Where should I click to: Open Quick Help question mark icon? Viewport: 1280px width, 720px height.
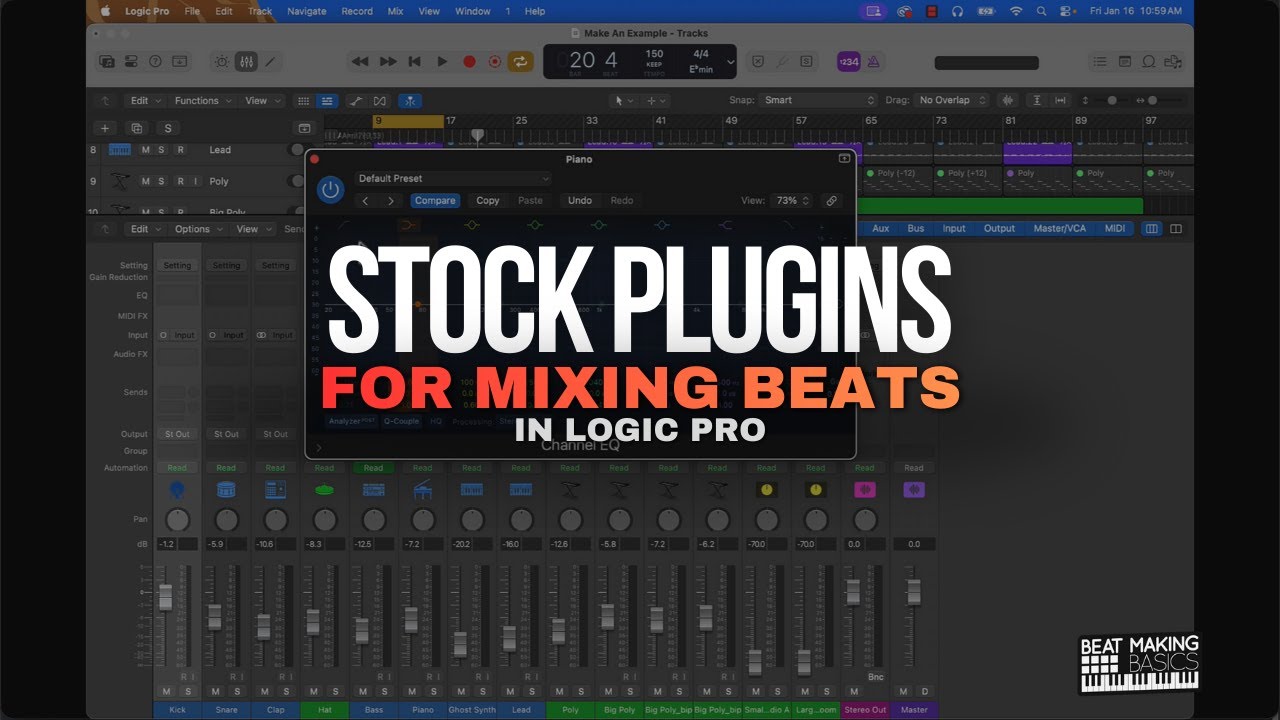pyautogui.click(x=155, y=61)
